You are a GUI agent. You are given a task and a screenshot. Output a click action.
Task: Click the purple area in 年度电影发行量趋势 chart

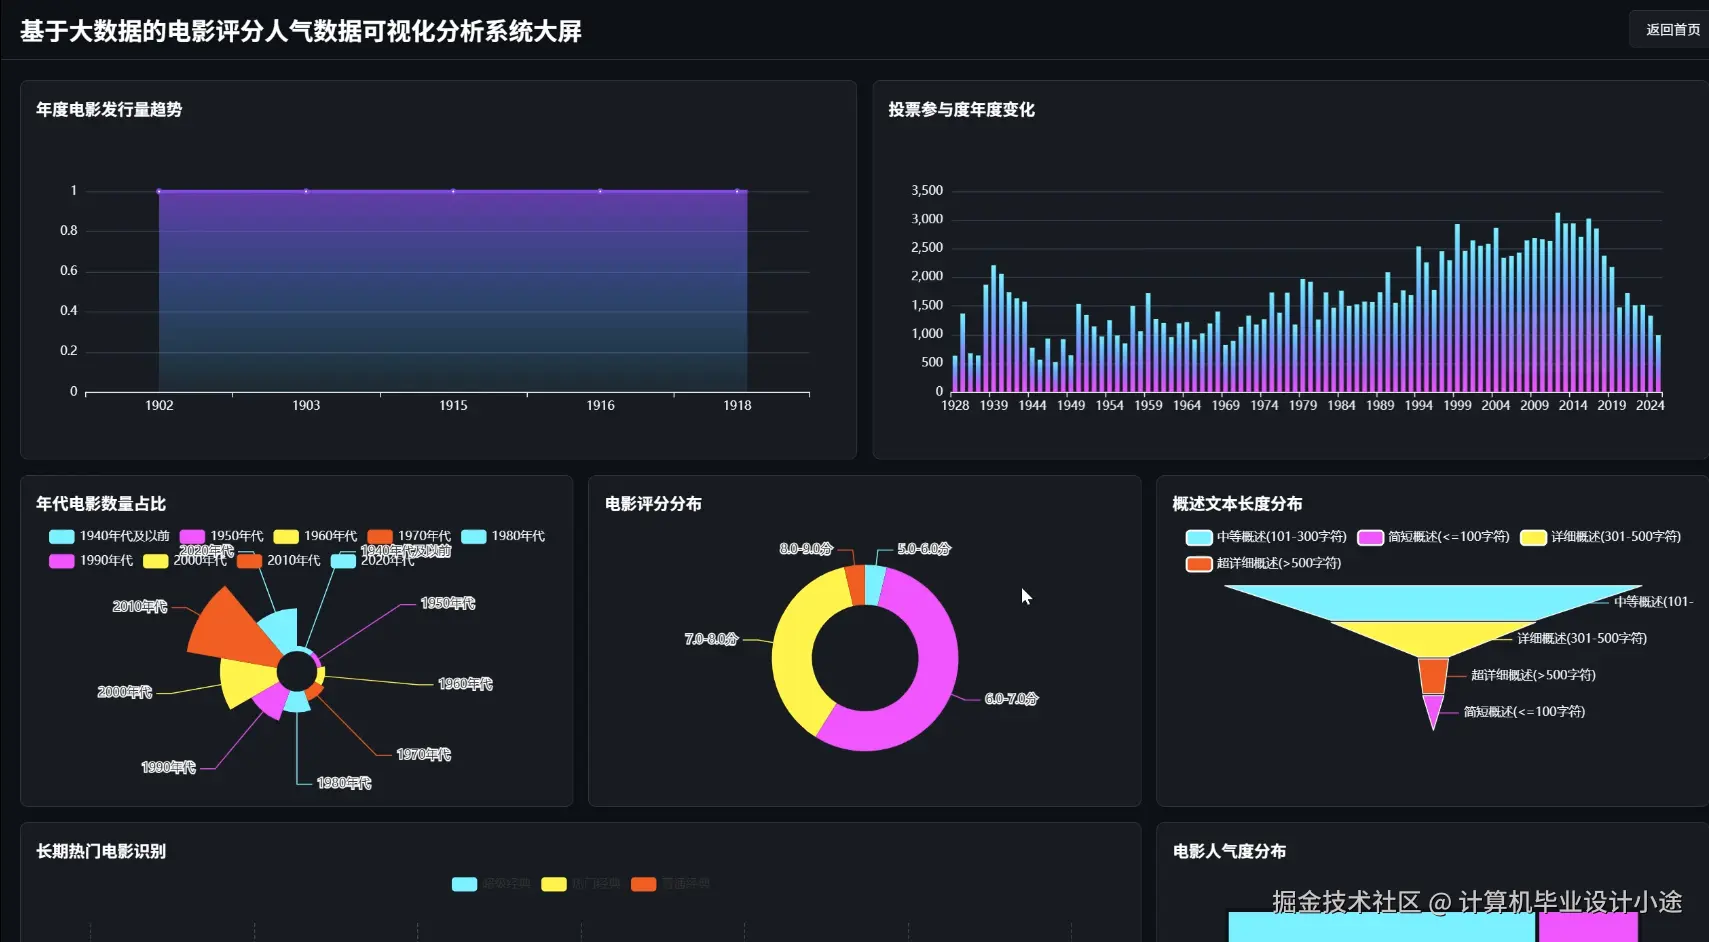452,290
